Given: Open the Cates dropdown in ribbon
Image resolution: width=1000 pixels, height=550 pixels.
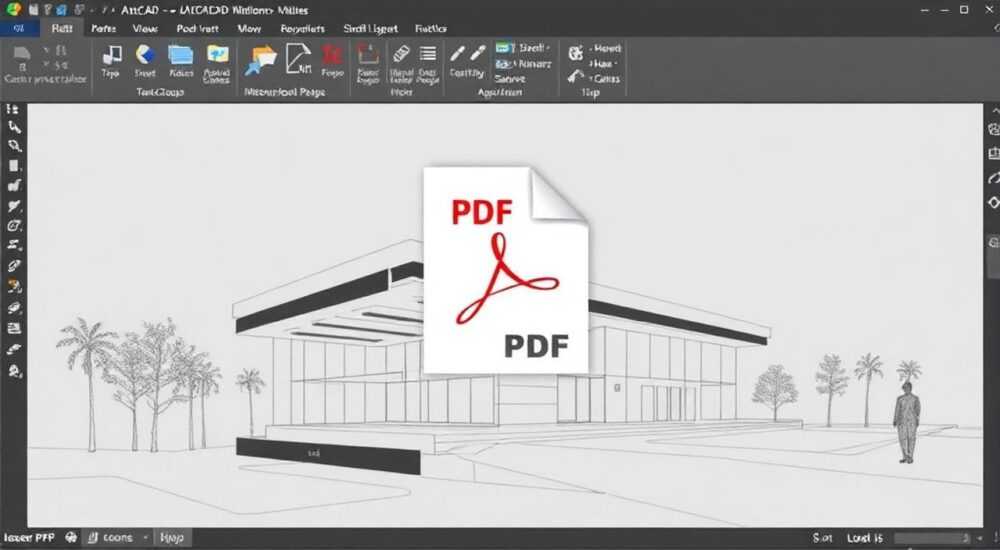Looking at the screenshot, I should click(606, 78).
